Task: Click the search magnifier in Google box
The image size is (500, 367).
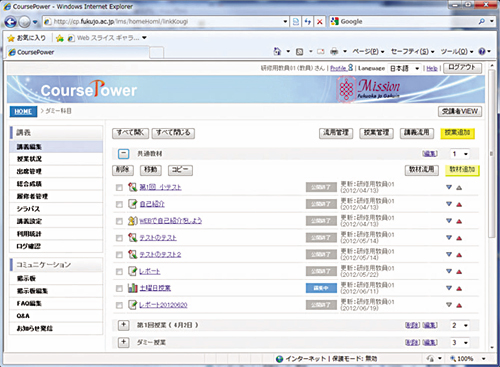Action: coord(482,22)
